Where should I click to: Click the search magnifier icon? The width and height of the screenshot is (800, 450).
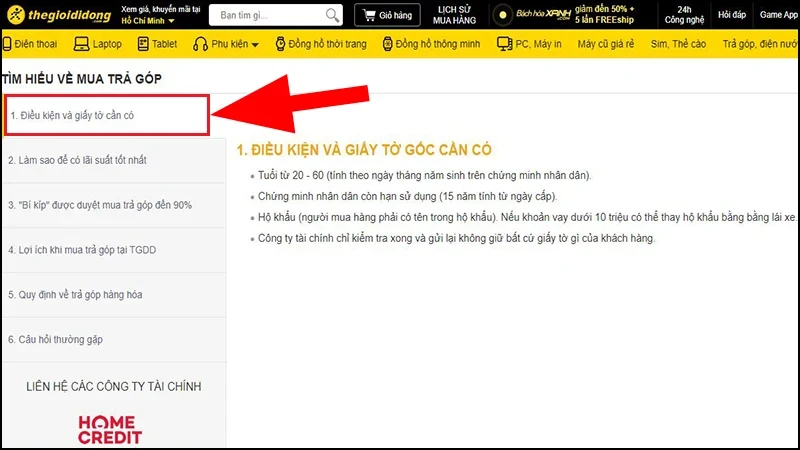pos(332,16)
